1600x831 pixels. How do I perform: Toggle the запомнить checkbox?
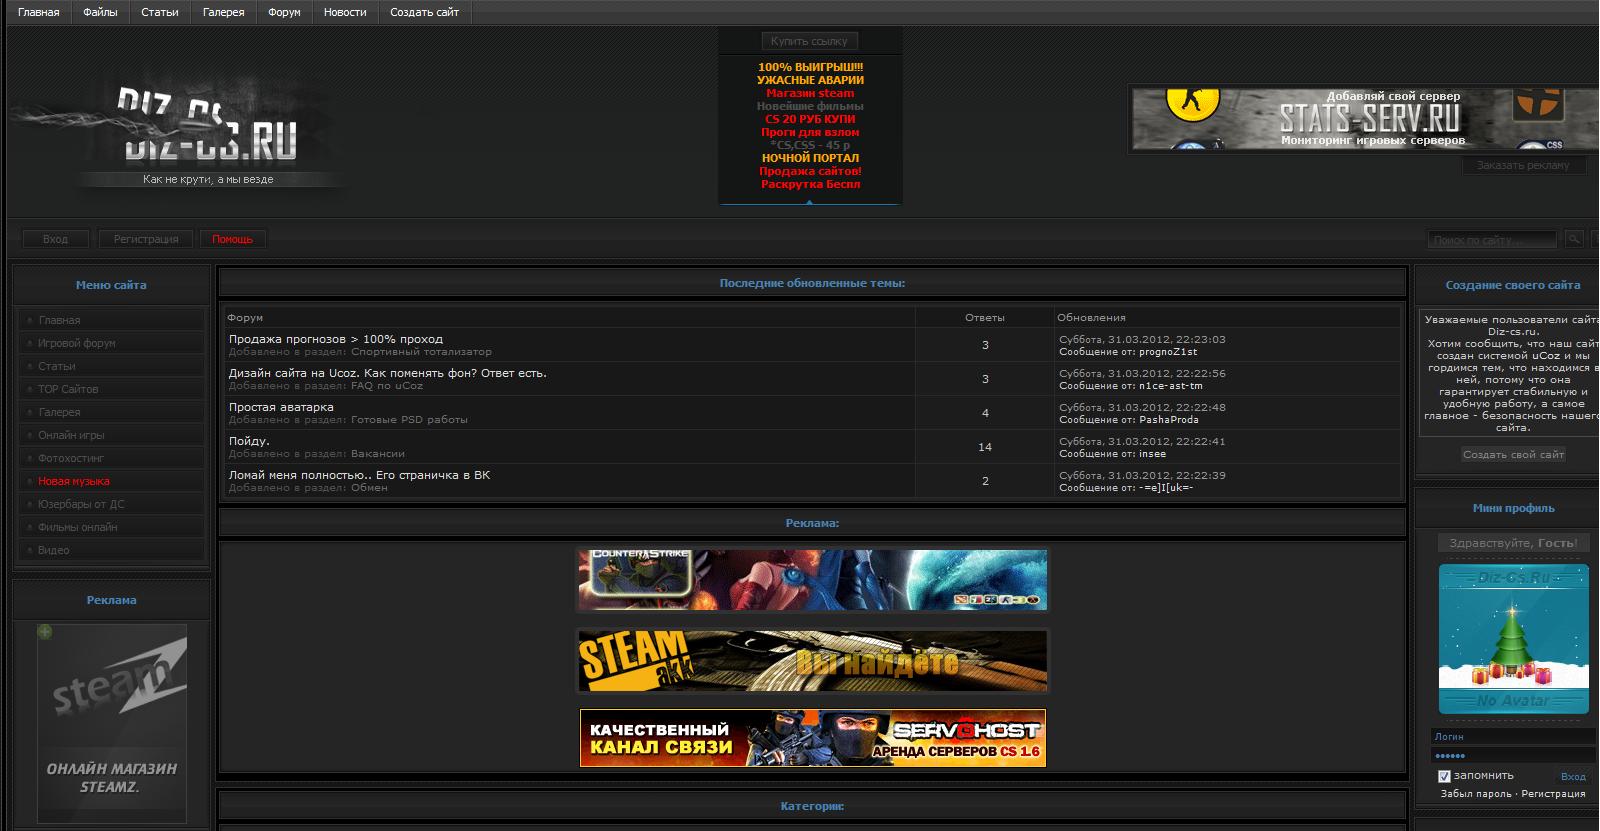coord(1444,776)
